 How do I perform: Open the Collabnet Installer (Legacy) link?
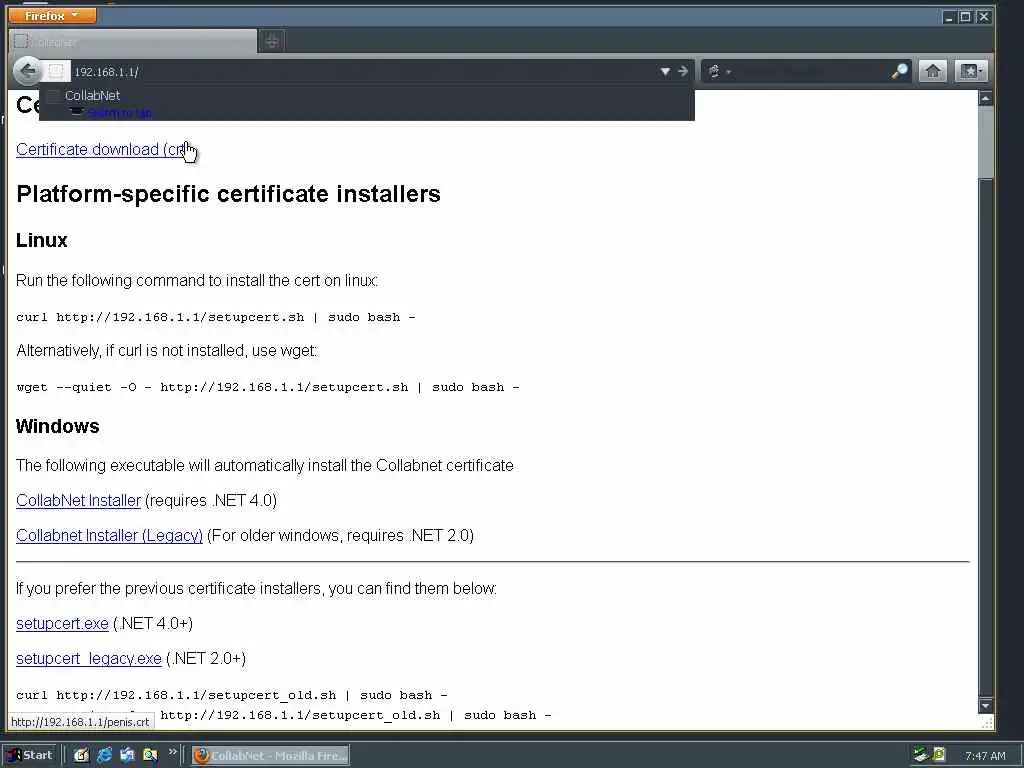(109, 536)
